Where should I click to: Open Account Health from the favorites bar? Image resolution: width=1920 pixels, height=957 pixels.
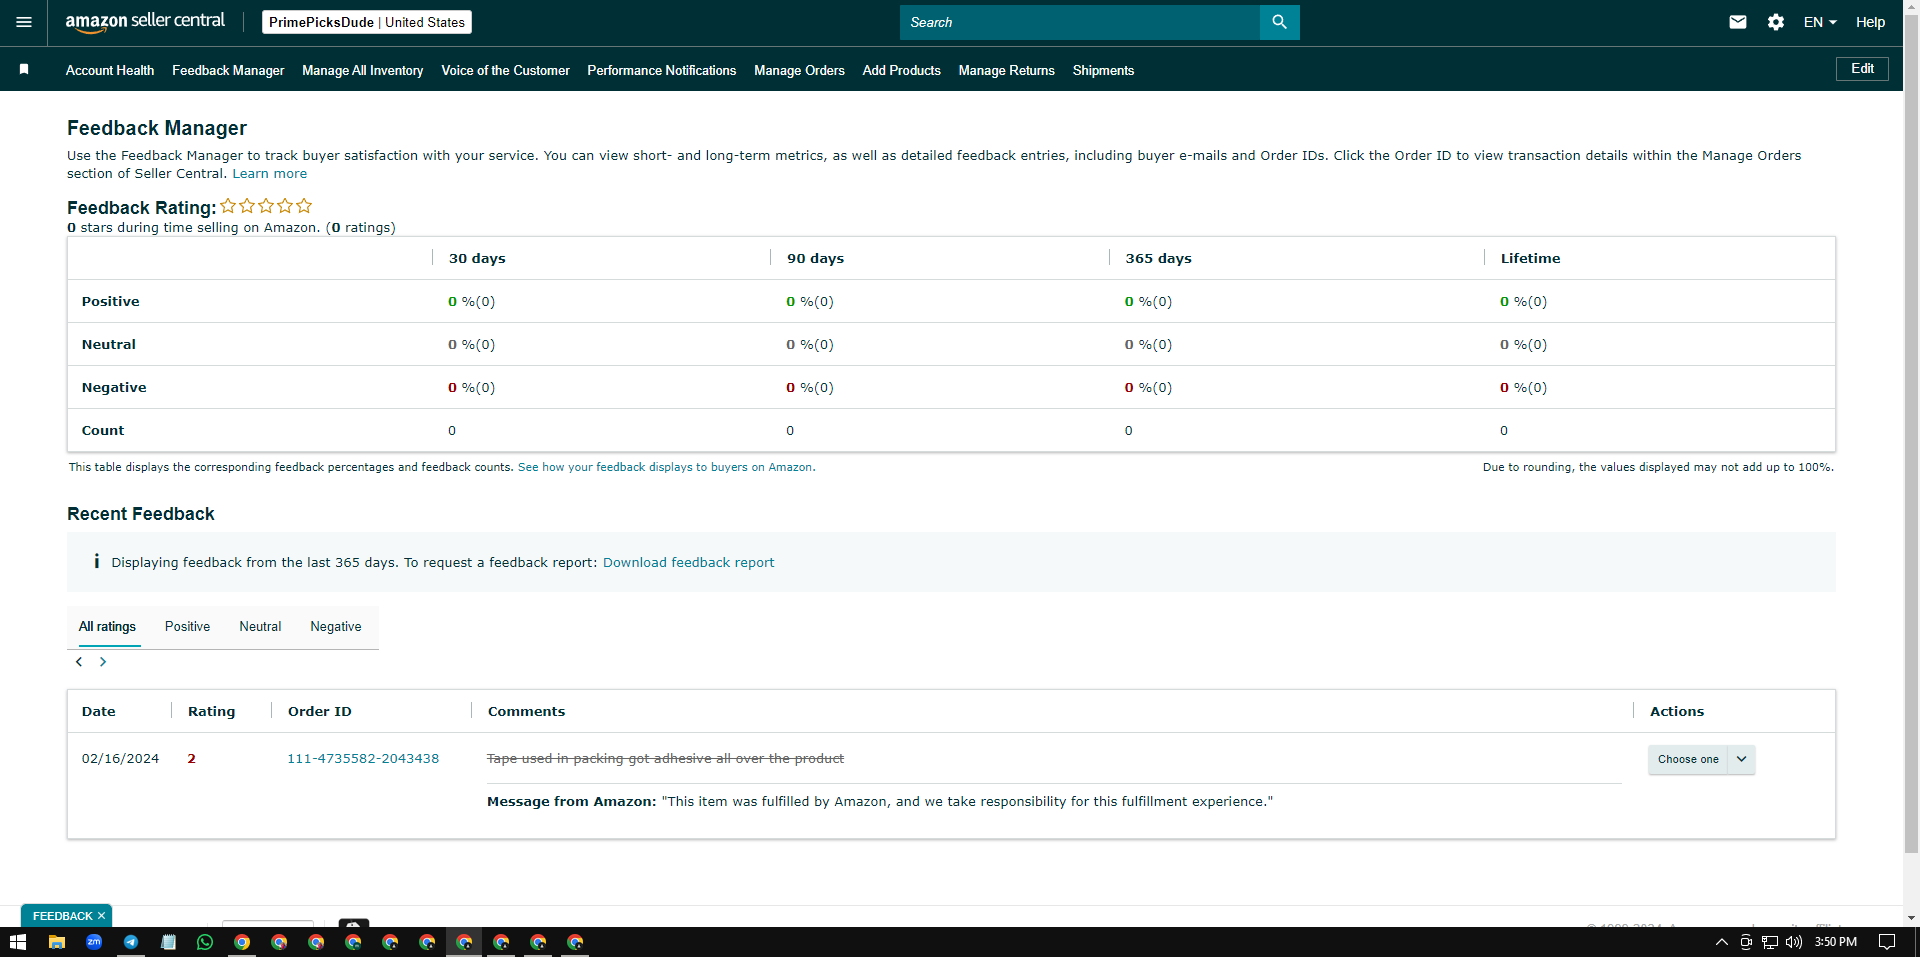pos(110,70)
